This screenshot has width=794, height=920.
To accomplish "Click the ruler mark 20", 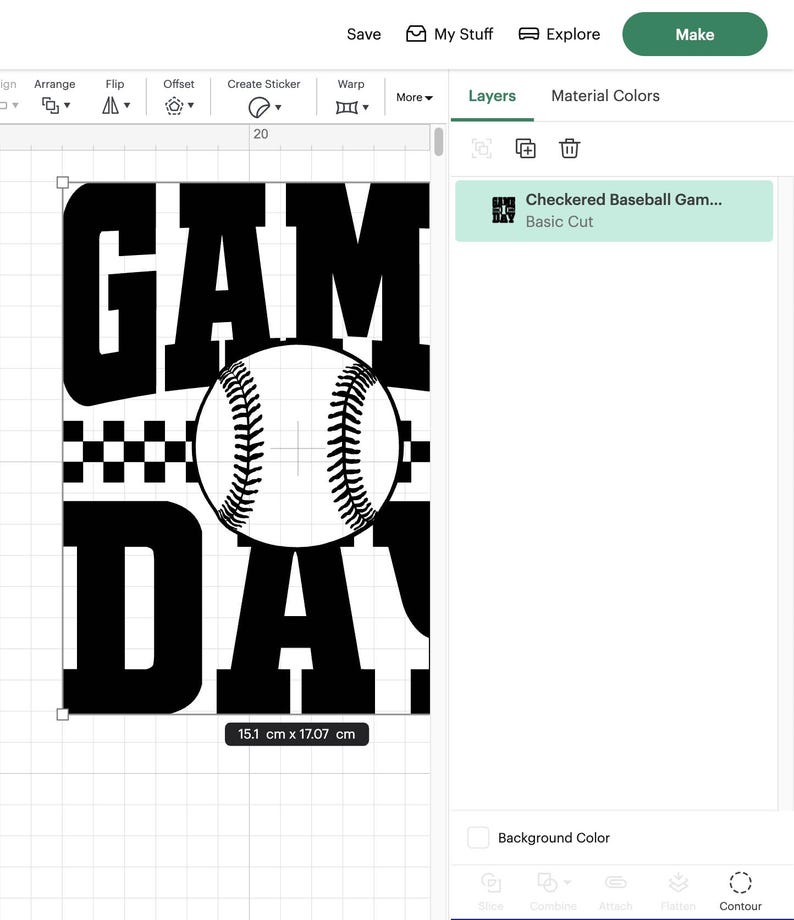I will point(261,134).
